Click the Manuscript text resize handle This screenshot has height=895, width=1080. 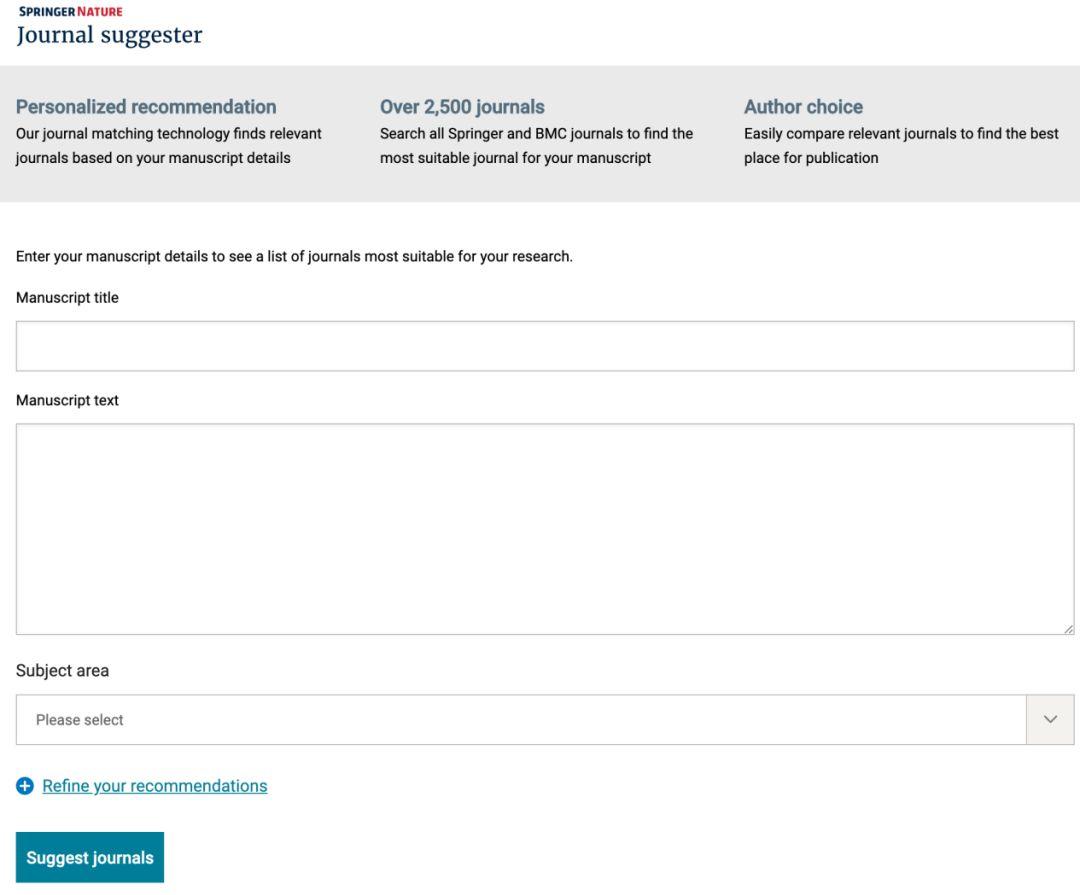(1069, 629)
